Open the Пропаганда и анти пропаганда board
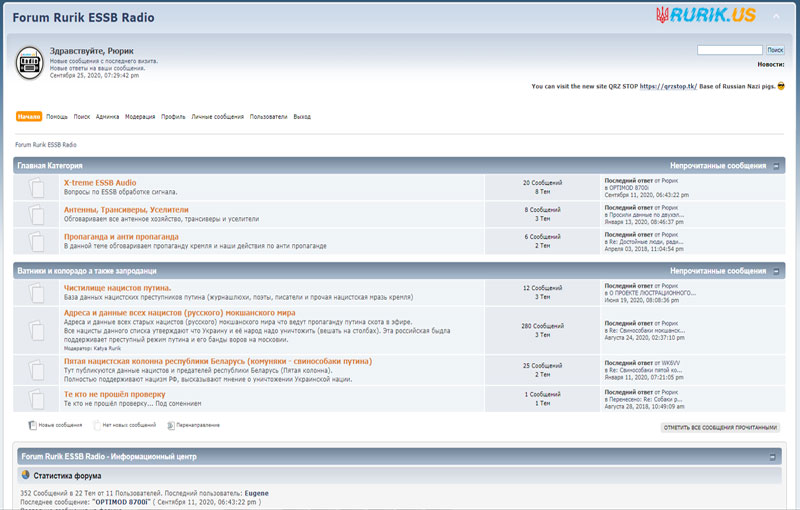800x510 pixels. point(121,237)
